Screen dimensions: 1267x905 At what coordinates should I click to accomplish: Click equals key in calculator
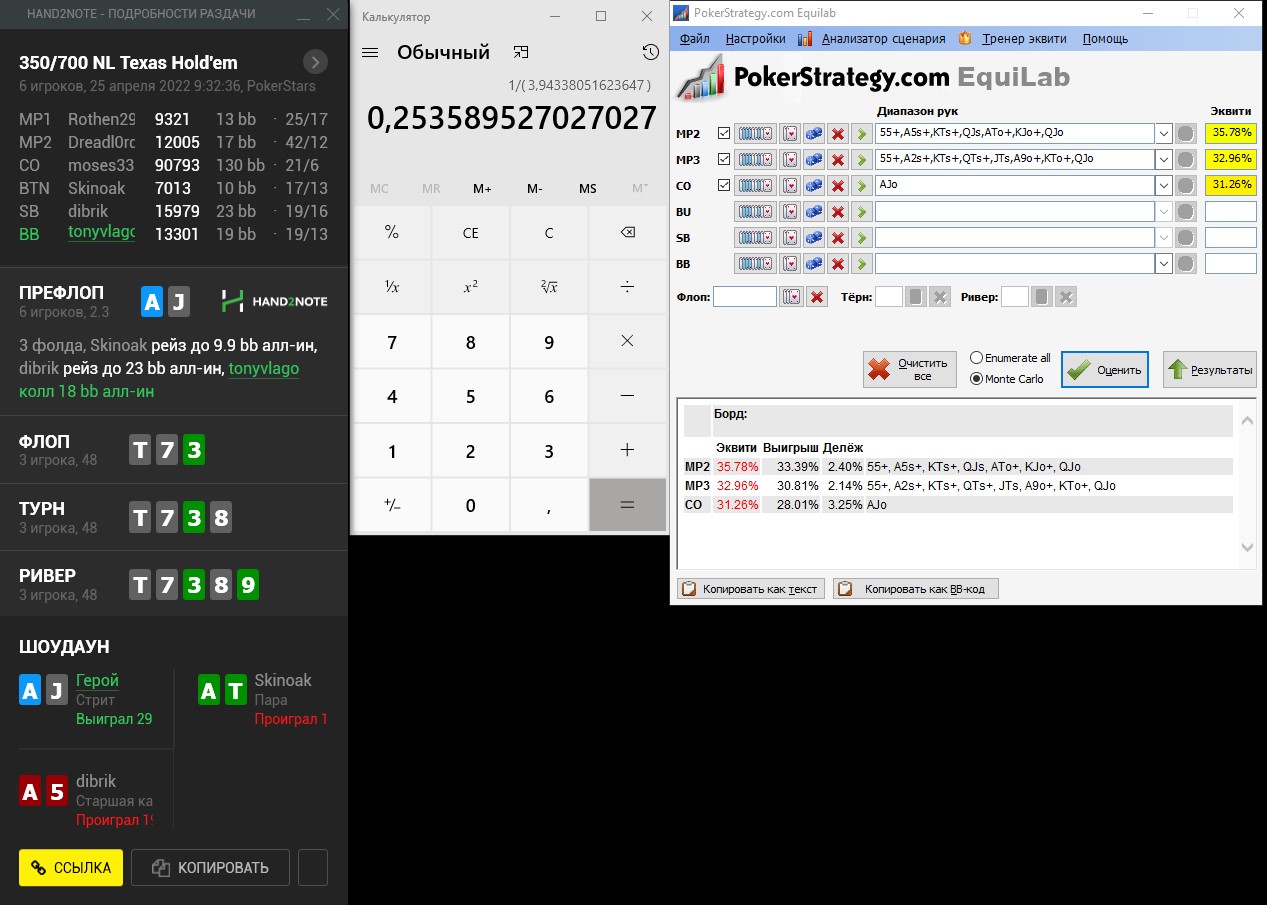click(x=627, y=505)
